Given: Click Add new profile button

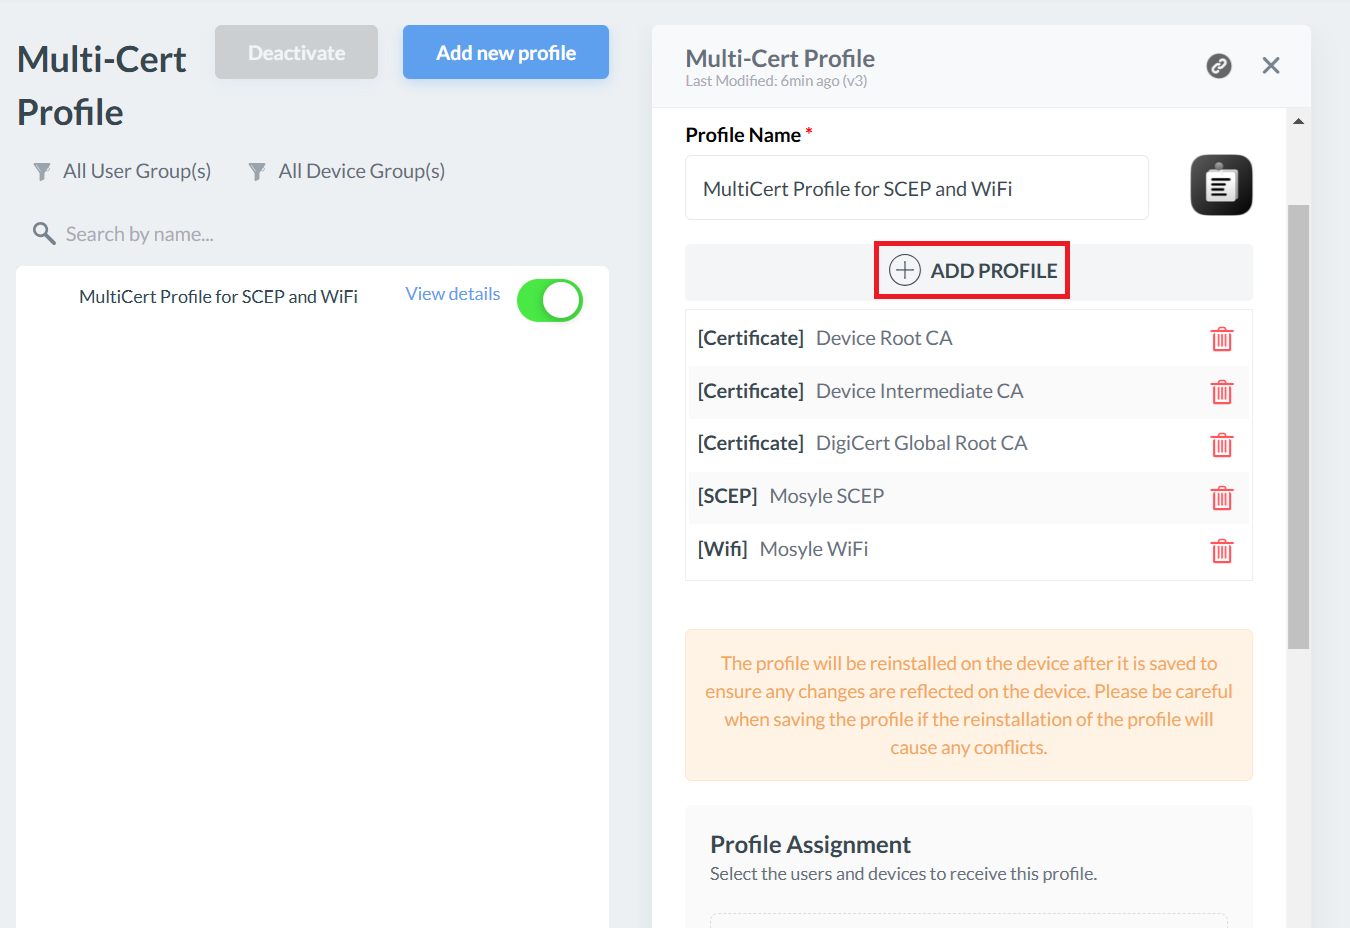Looking at the screenshot, I should click(506, 52).
